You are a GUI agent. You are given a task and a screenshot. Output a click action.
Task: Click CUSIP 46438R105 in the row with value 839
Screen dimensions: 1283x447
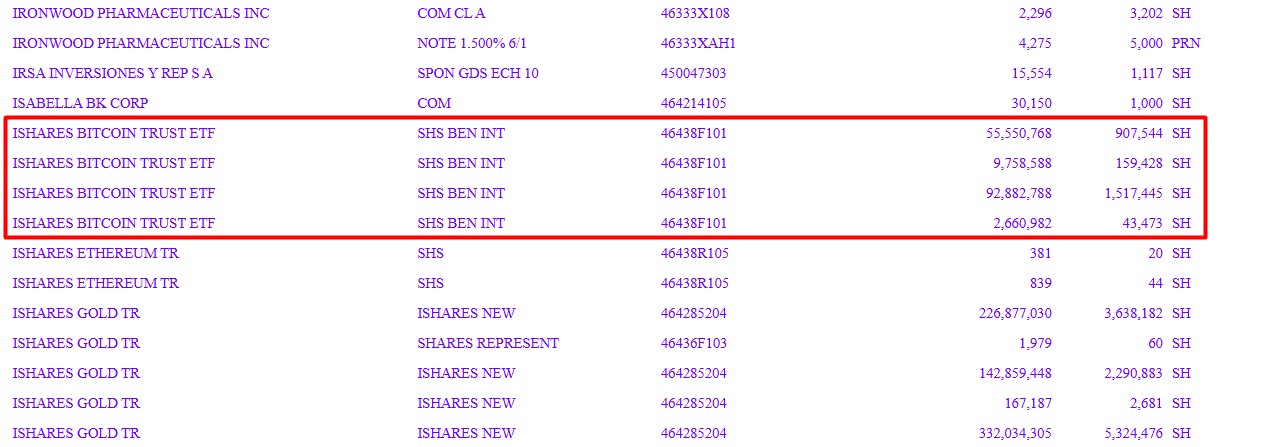click(694, 284)
